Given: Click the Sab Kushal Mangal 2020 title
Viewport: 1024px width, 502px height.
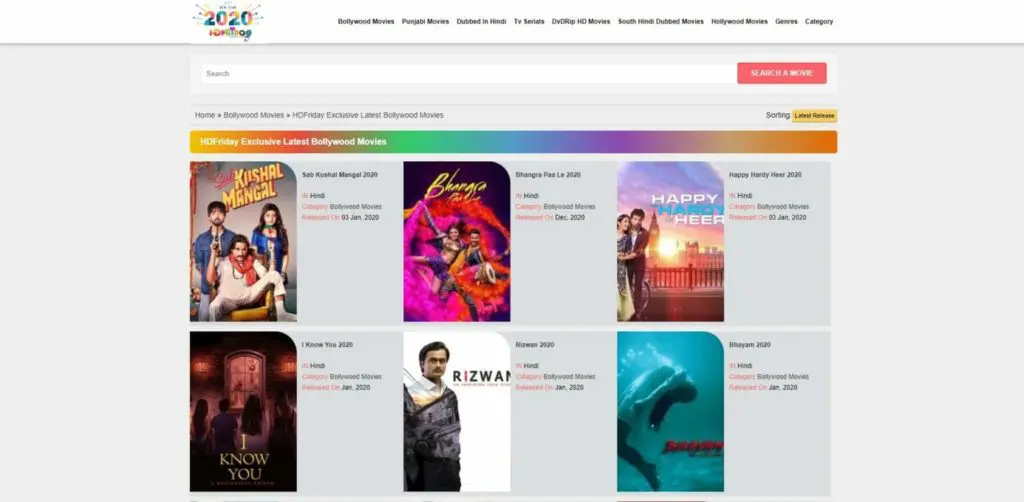Looking at the screenshot, I should 340,175.
